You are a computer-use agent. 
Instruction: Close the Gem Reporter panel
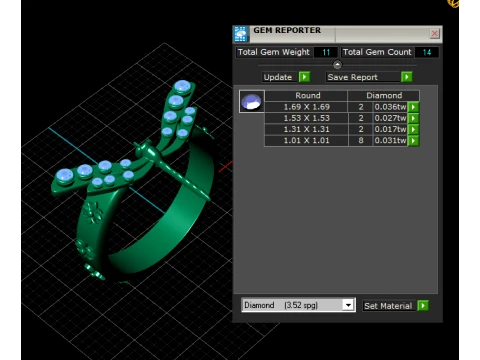pos(434,33)
